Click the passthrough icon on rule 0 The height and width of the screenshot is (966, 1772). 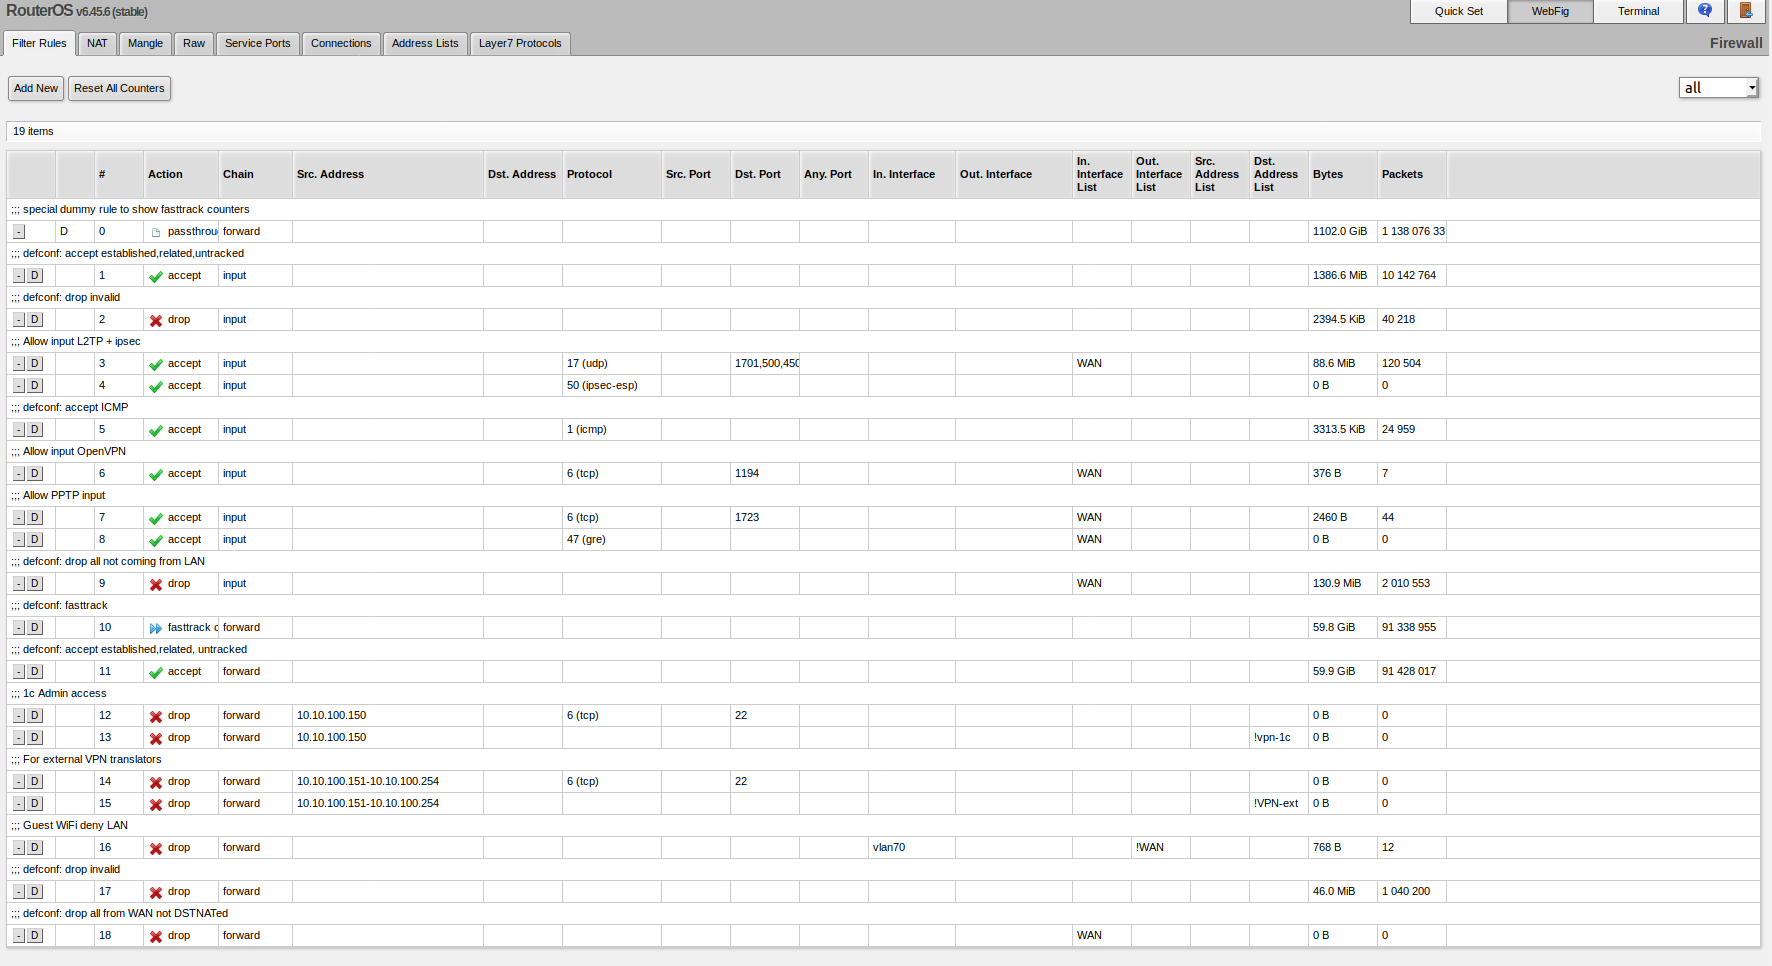click(156, 232)
